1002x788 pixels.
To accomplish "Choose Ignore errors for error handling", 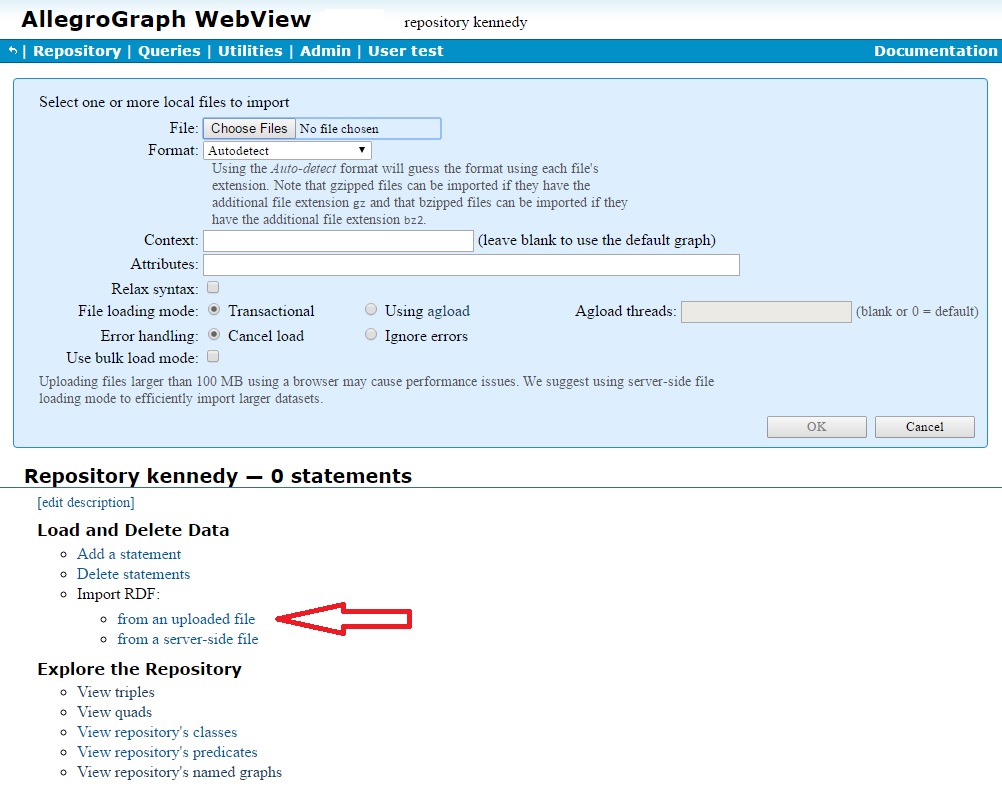I will (x=371, y=335).
